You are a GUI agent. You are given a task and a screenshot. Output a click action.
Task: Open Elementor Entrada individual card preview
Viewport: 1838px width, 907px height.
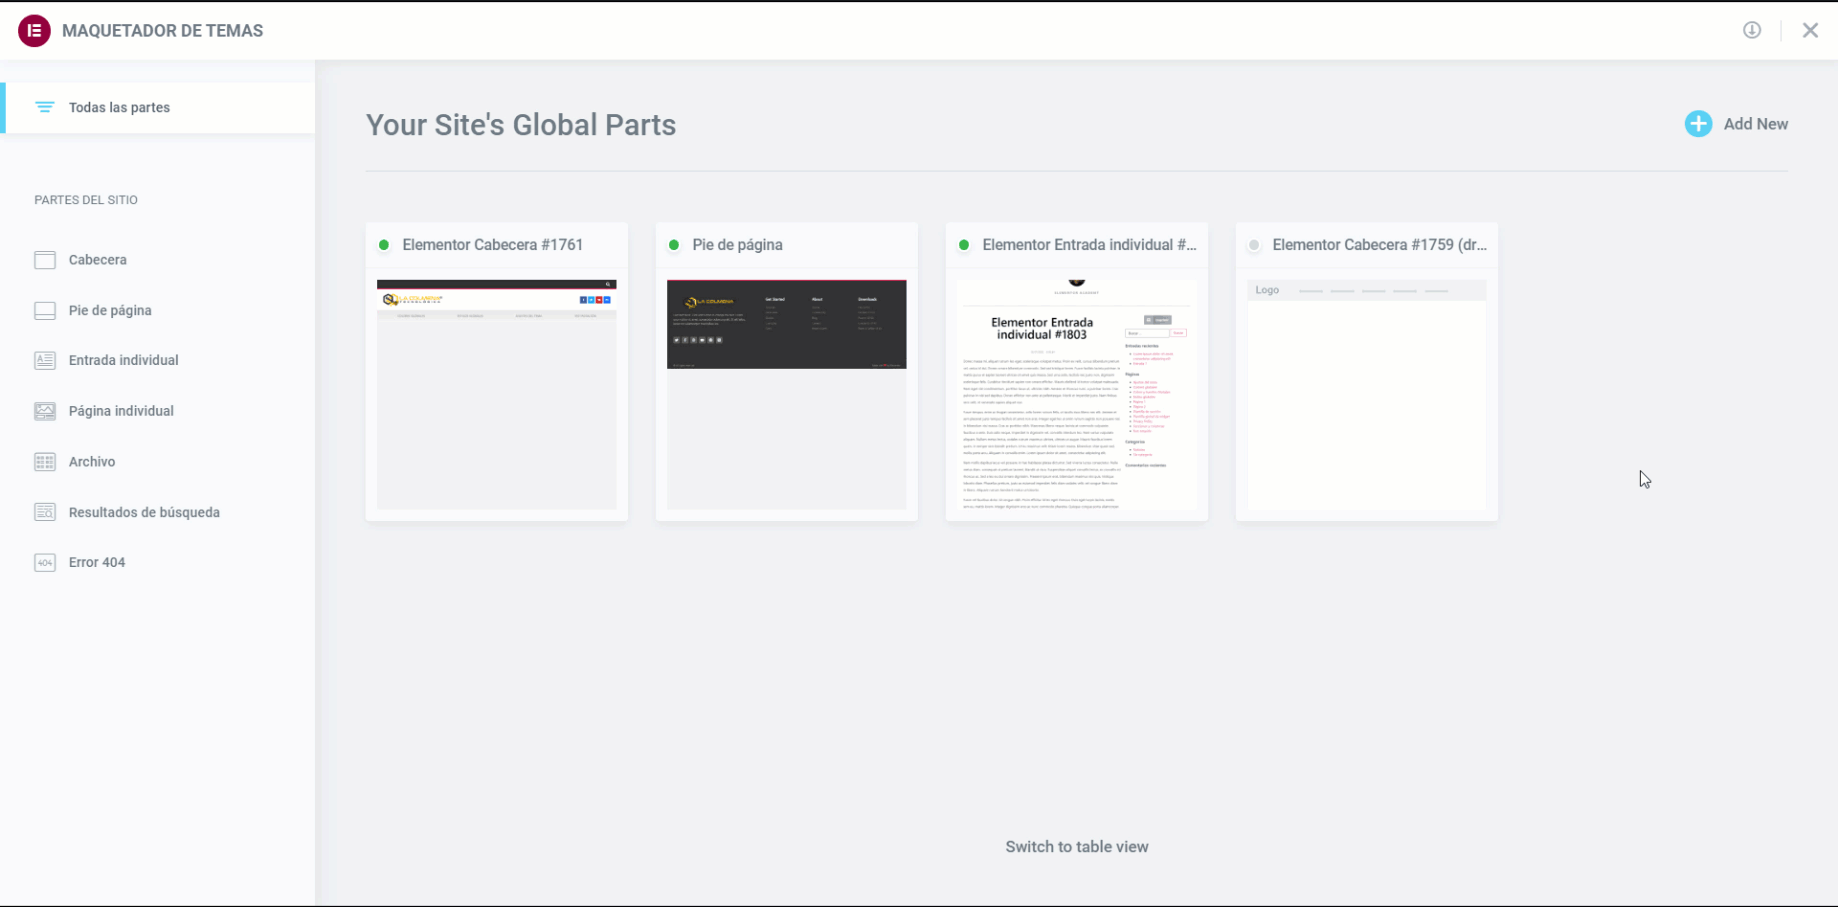point(1076,394)
